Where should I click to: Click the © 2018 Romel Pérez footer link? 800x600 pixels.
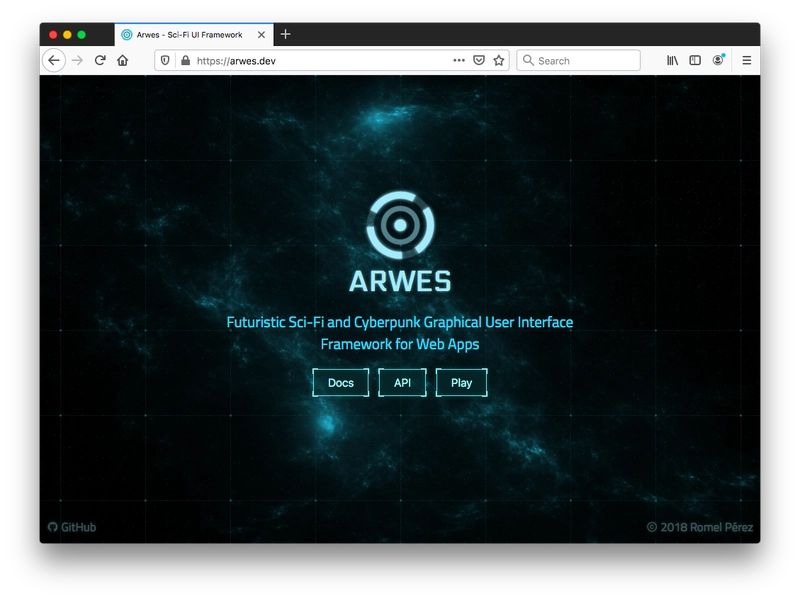[x=700, y=527]
